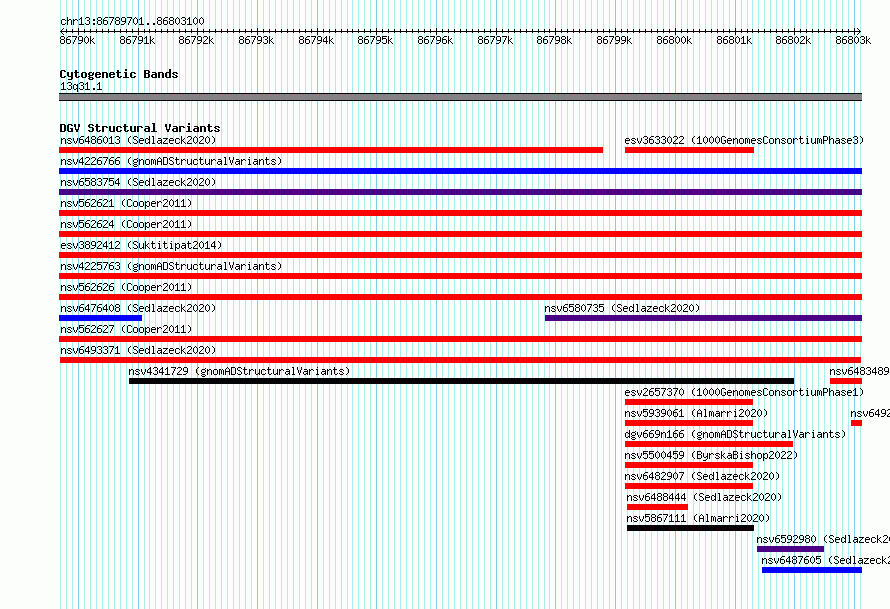Select the nsv6592980 Sedlazeck label
Viewport: 890px width, 609px height.
823,539
